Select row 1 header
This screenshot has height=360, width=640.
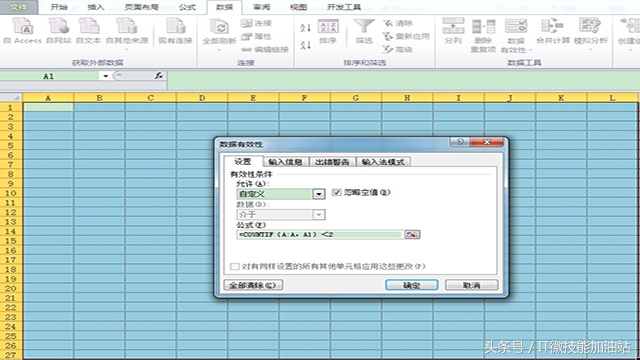pos(11,107)
